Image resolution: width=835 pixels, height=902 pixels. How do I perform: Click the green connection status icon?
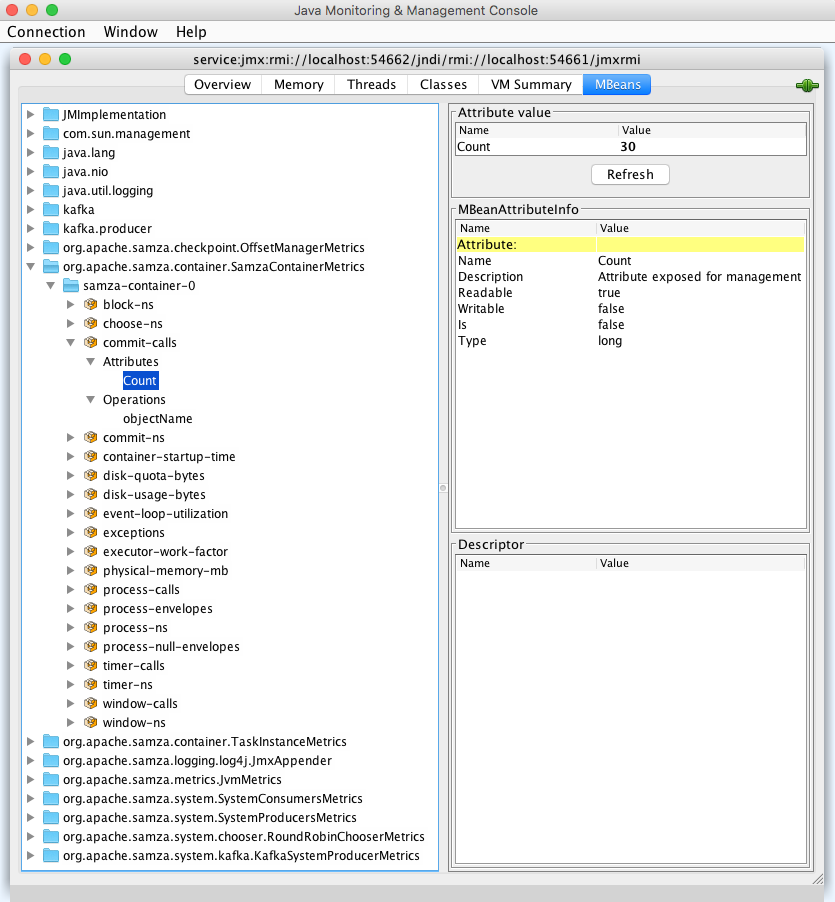807,86
